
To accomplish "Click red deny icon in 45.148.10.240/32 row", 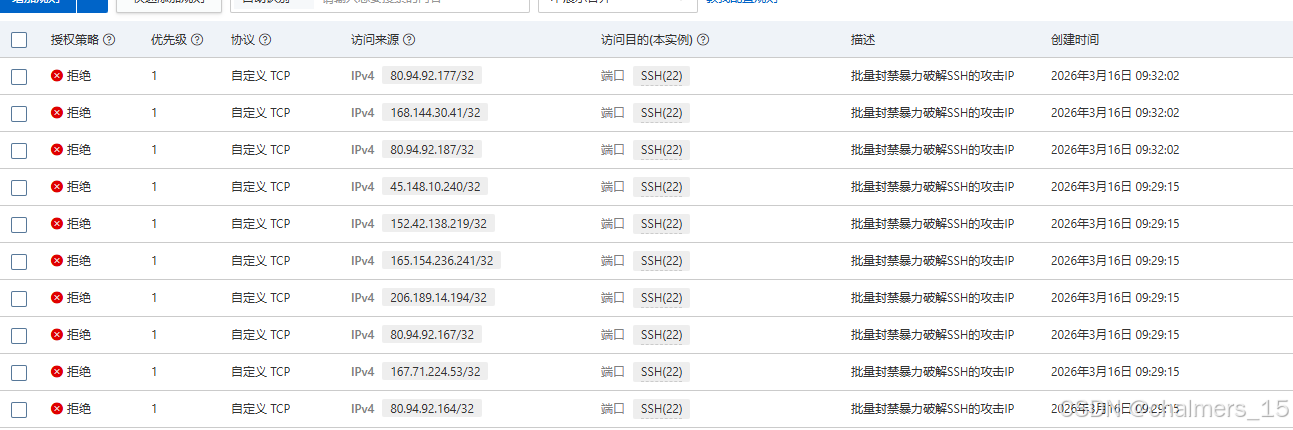I will tap(57, 187).
